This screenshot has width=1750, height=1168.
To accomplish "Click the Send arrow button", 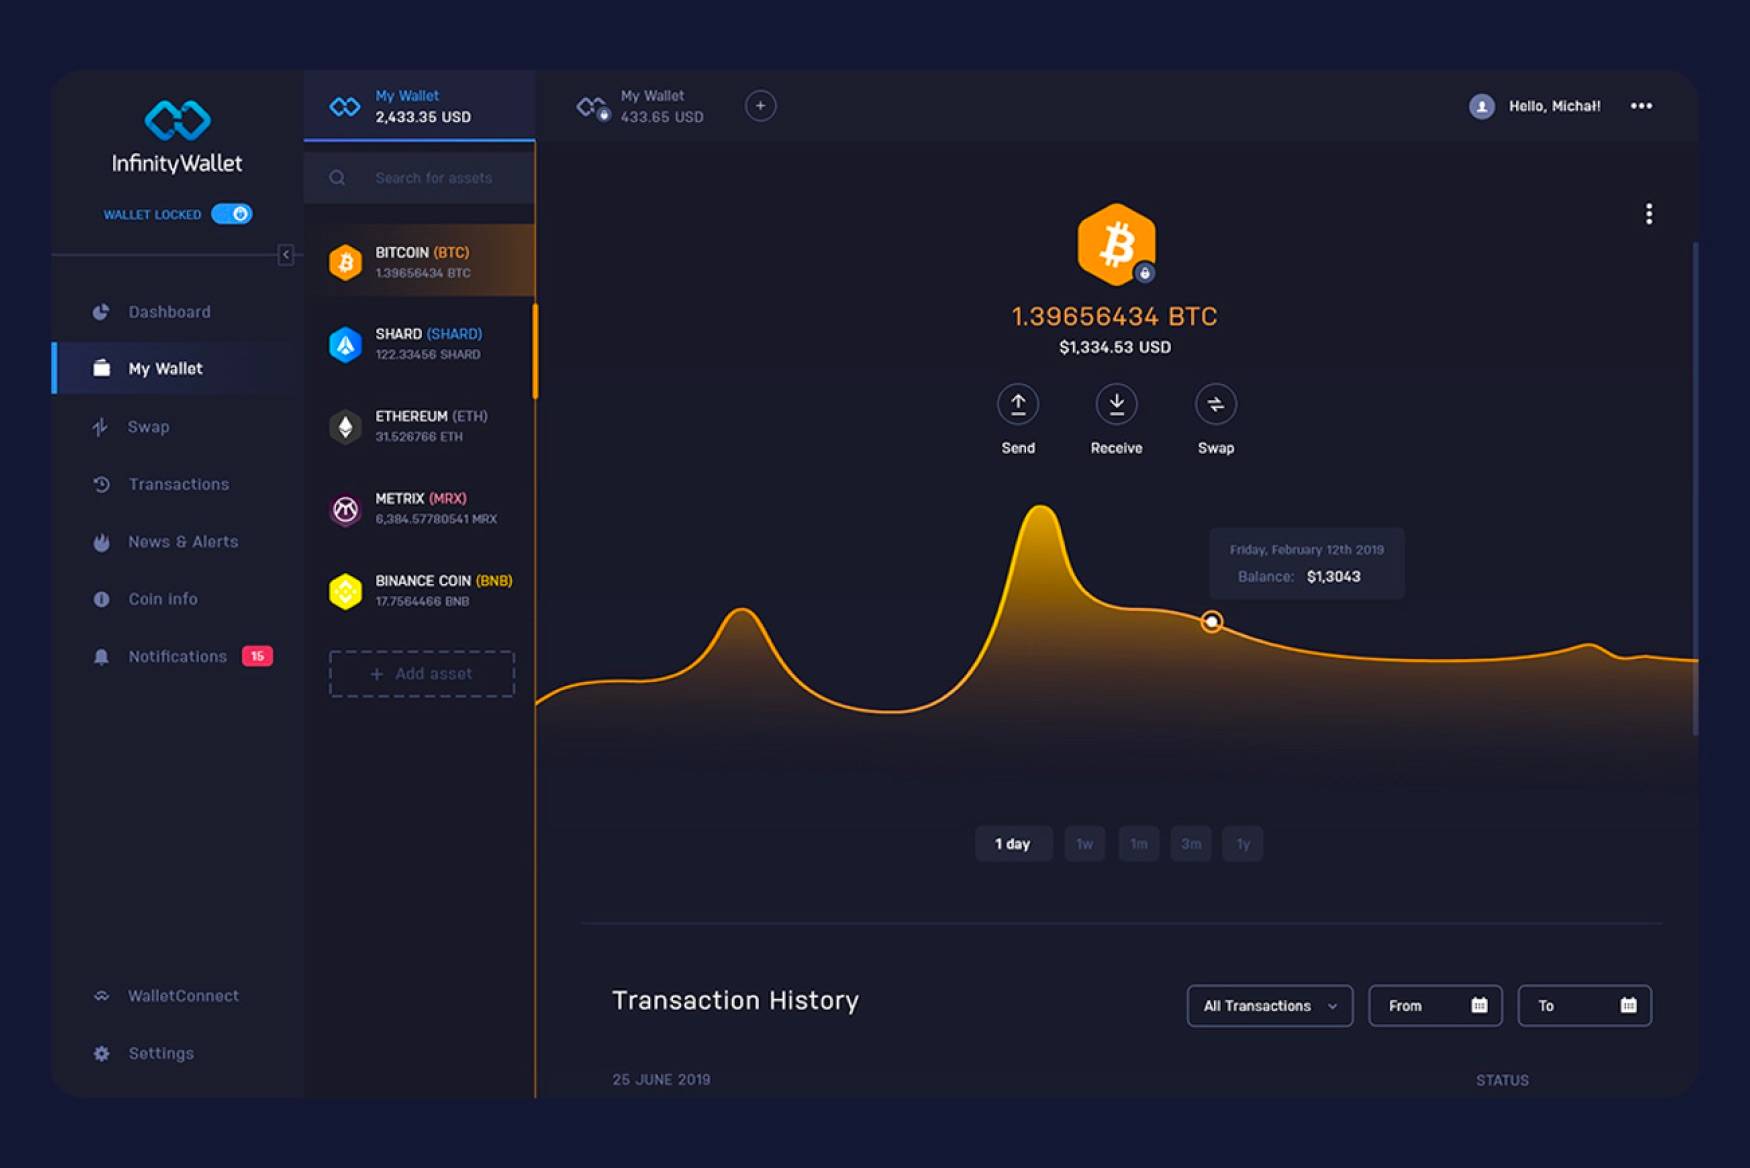I will click(1018, 404).
